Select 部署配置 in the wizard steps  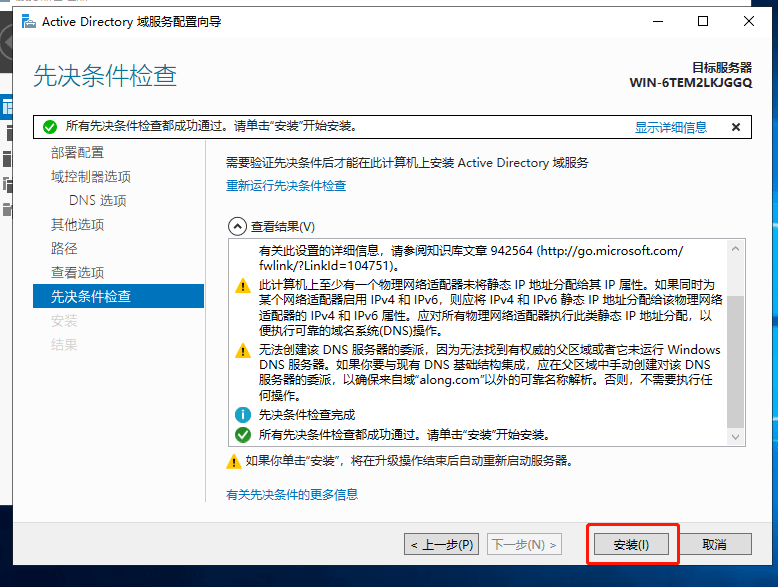tap(77, 152)
